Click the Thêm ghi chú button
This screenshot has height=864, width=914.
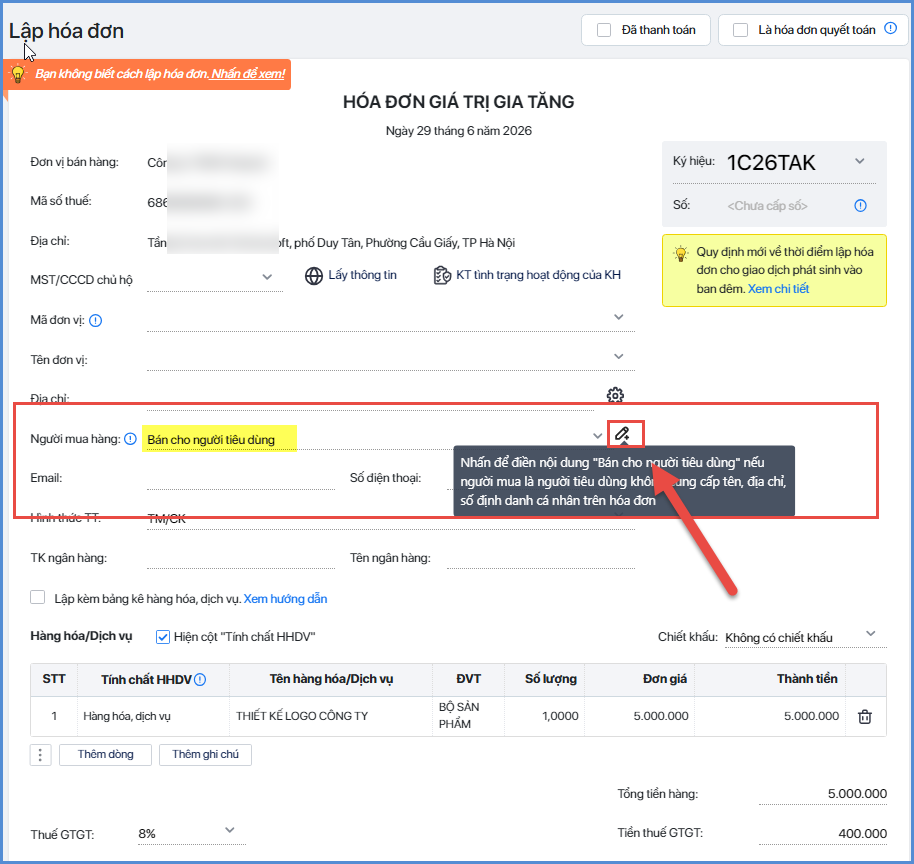pyautogui.click(x=205, y=754)
